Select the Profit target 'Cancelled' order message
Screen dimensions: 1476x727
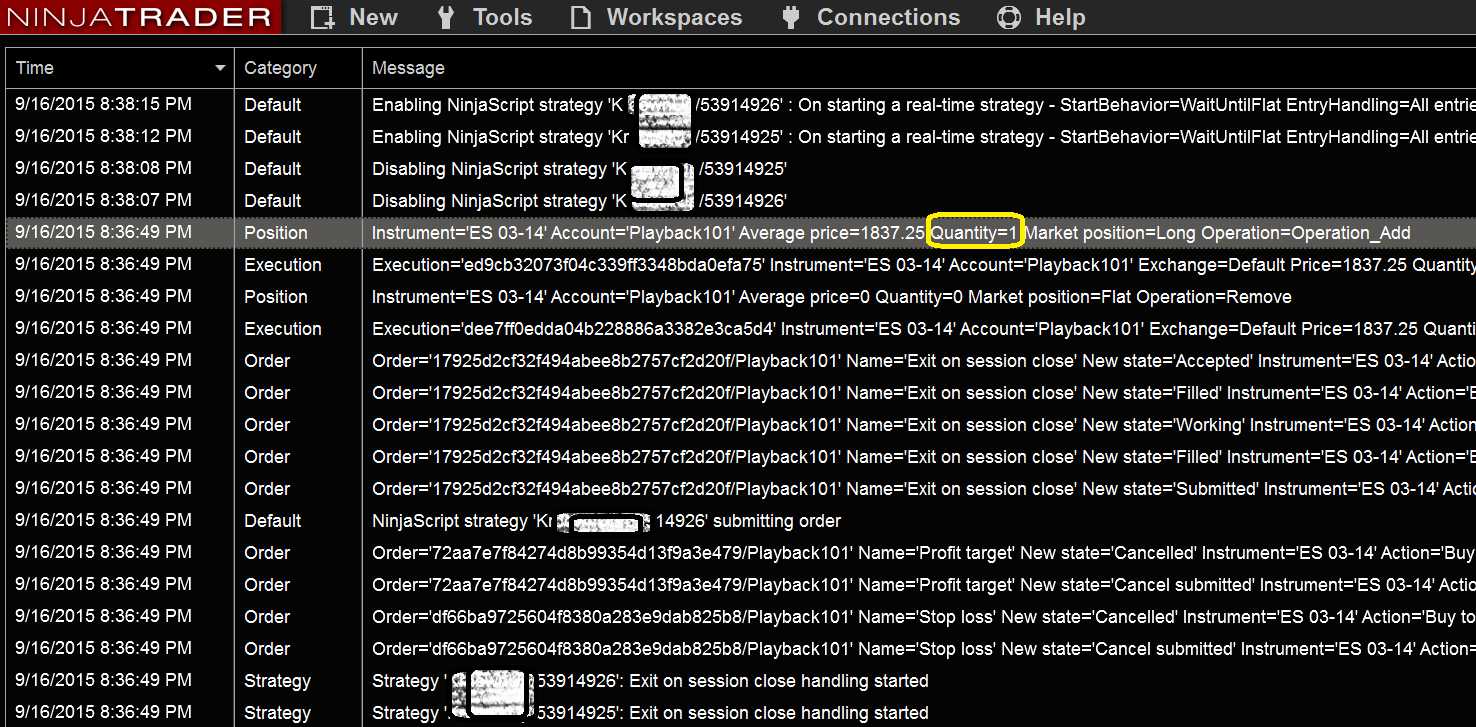point(923,553)
